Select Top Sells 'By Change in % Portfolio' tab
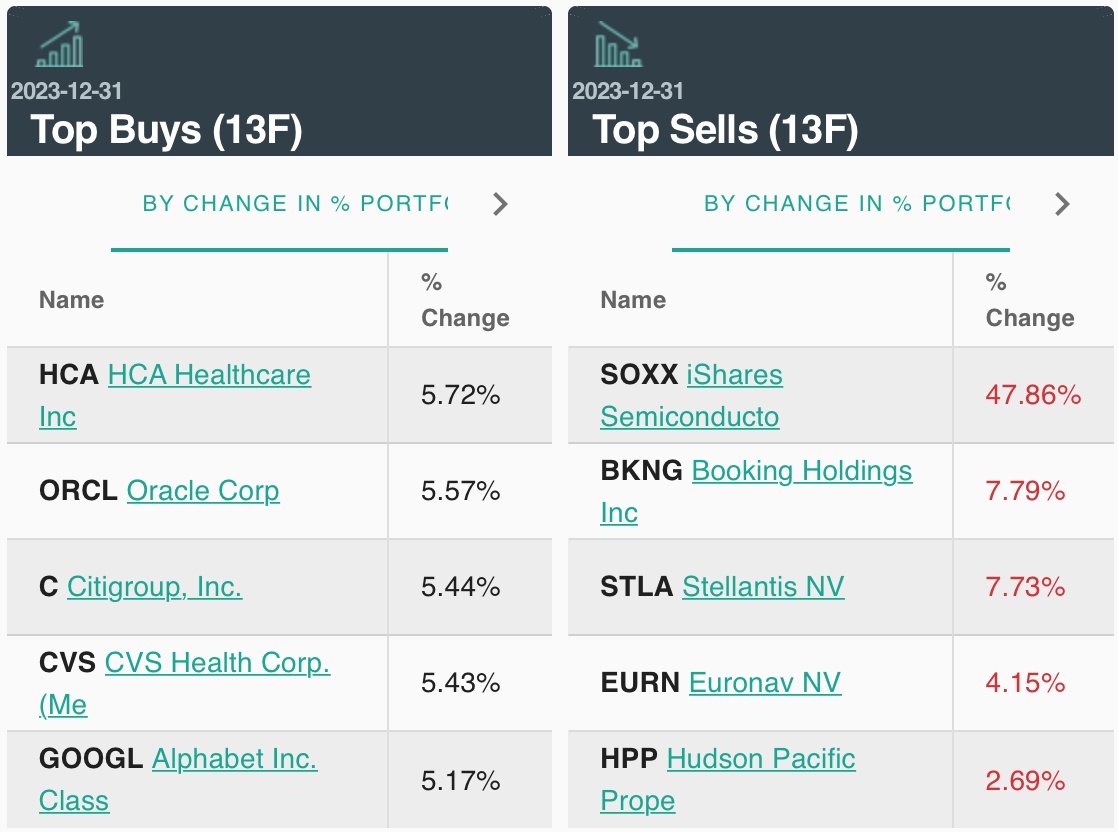1118x832 pixels. [856, 204]
